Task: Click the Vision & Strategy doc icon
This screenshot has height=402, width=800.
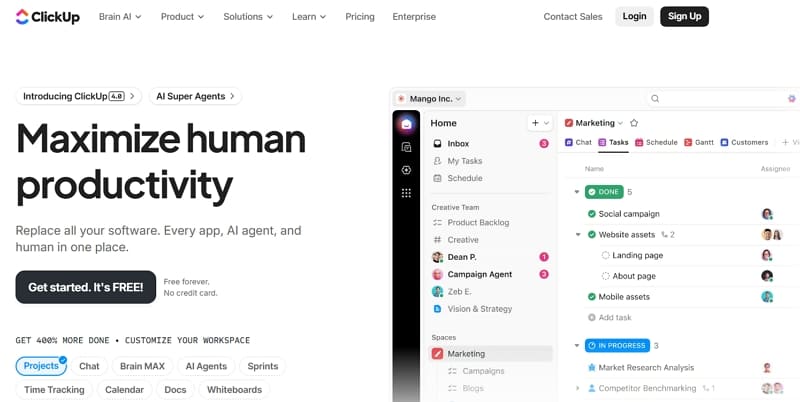Action: pyautogui.click(x=437, y=309)
